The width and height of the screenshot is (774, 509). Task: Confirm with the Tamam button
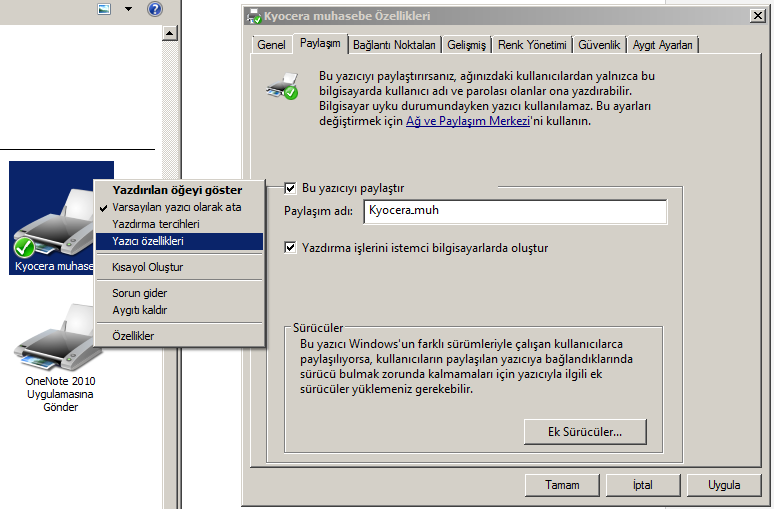562,485
